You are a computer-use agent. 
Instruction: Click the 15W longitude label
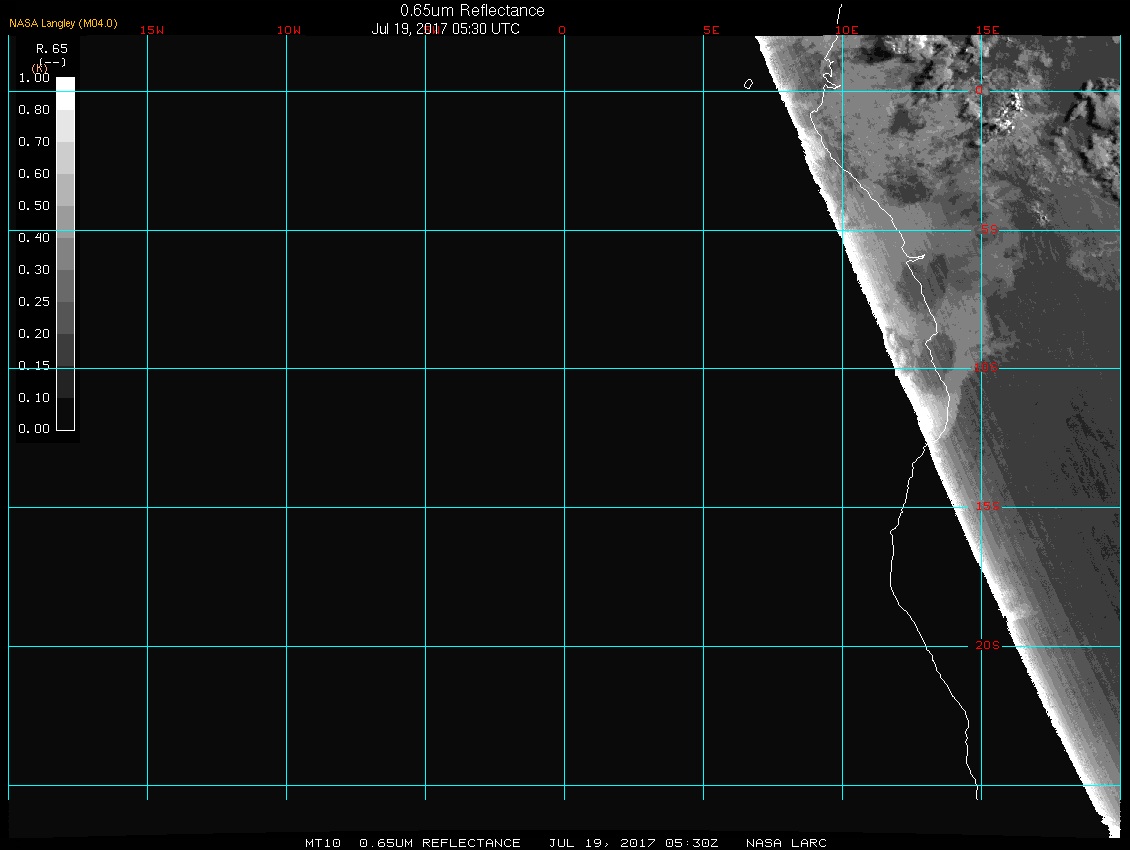point(152,30)
